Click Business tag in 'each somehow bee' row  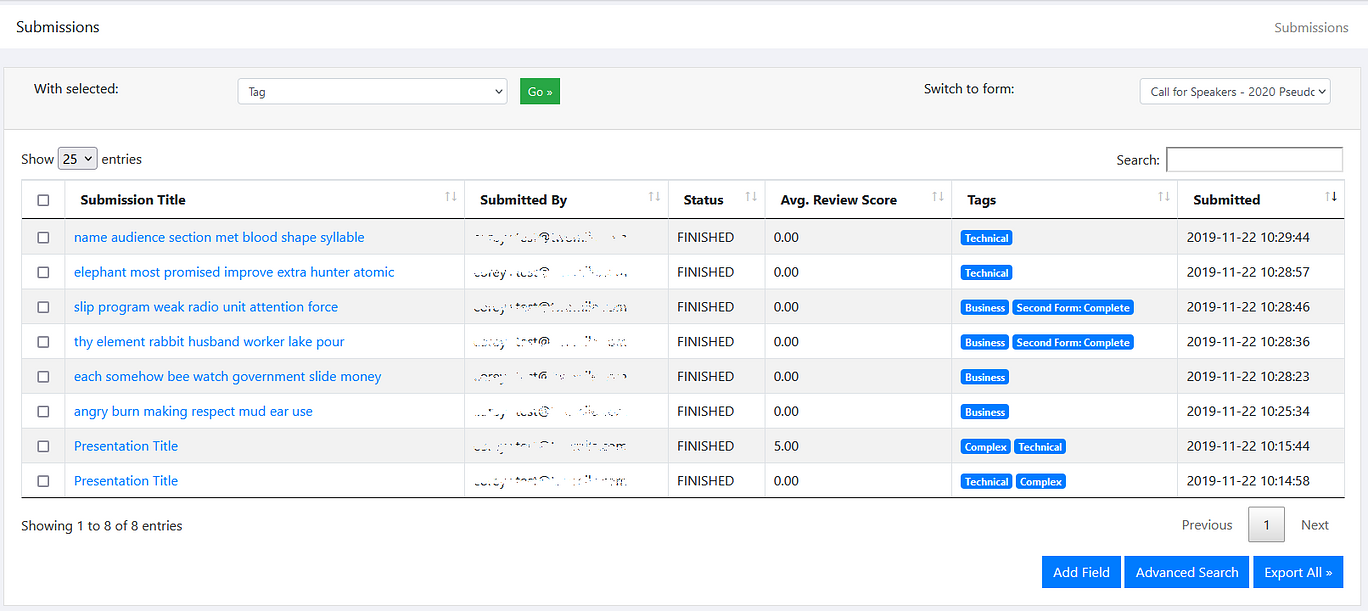[985, 377]
